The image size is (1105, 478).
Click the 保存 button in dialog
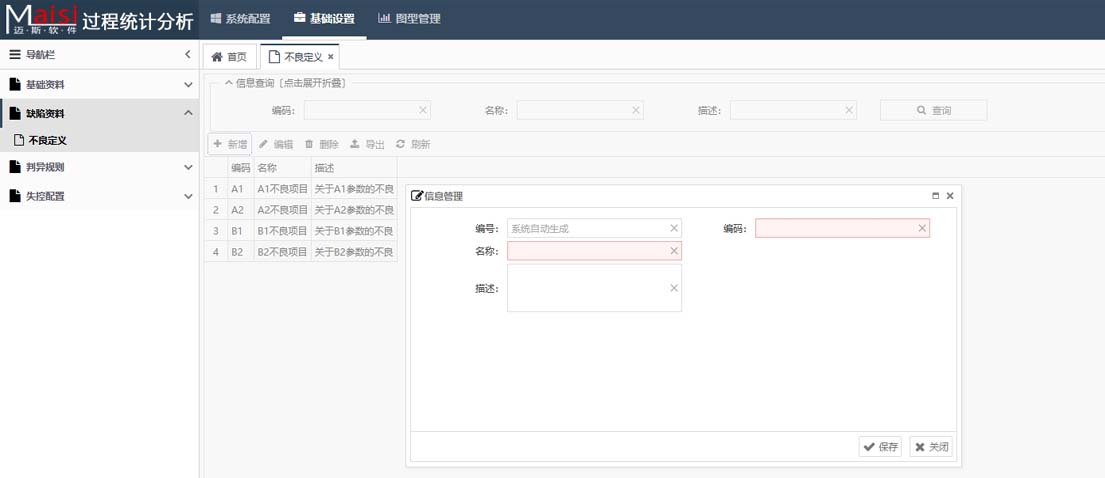point(880,447)
